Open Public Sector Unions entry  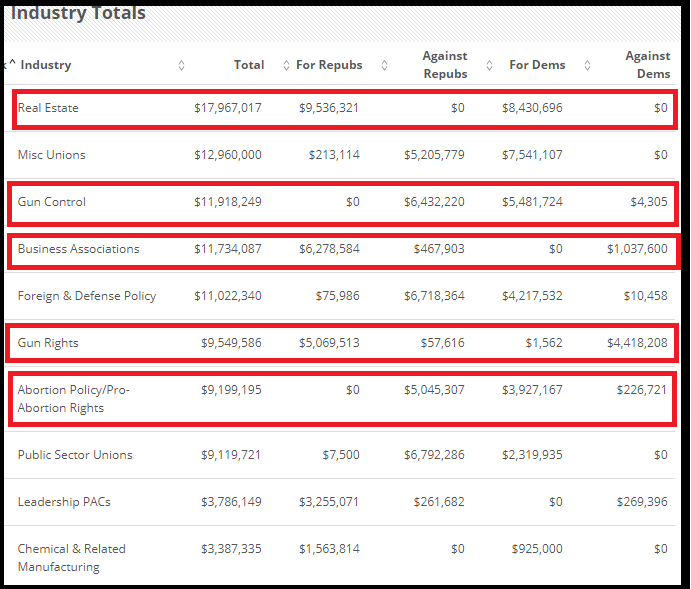(75, 455)
